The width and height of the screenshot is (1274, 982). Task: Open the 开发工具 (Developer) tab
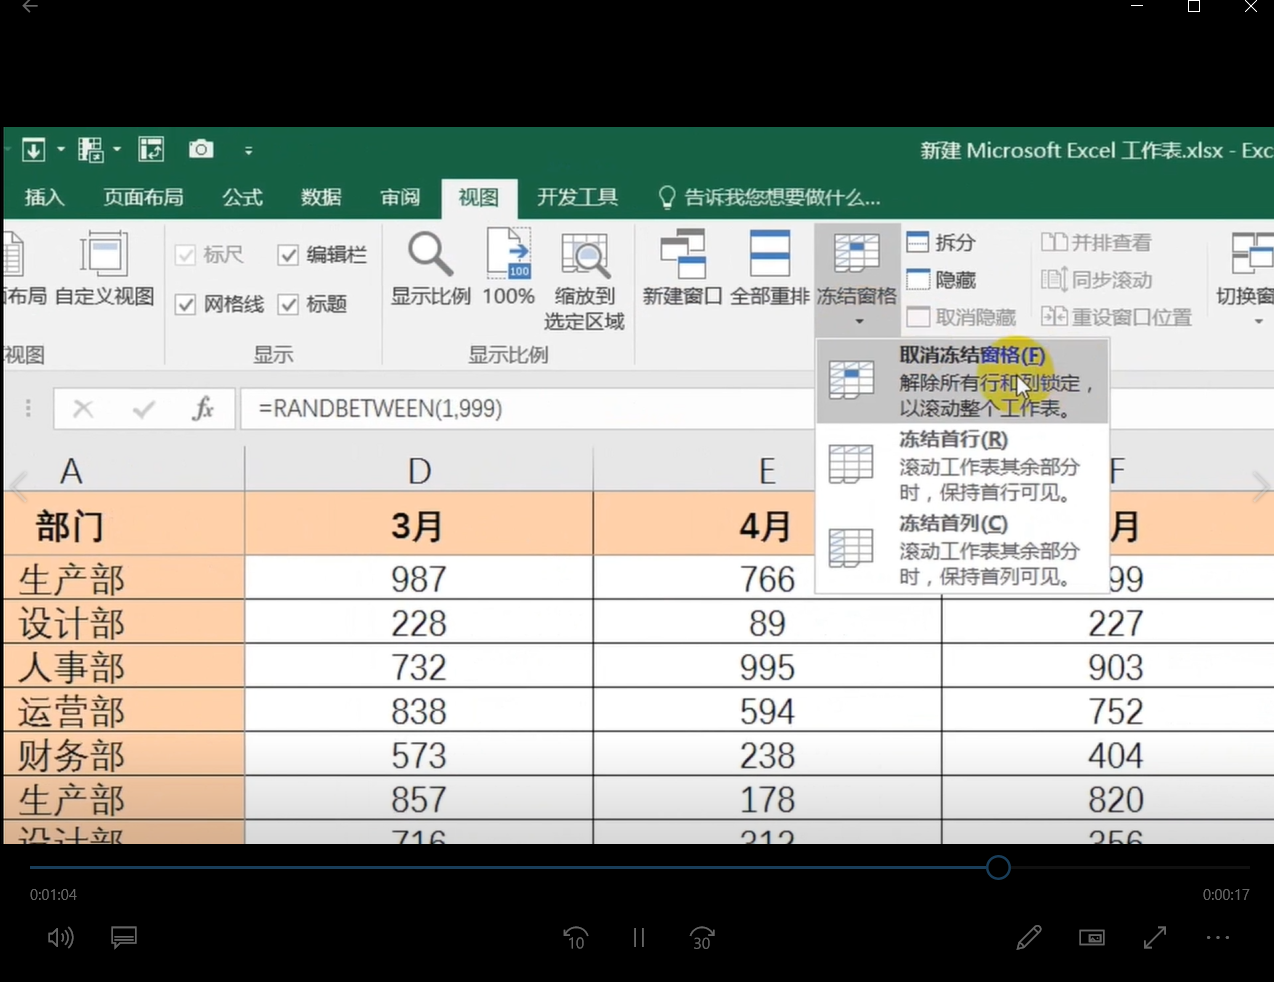coord(577,197)
